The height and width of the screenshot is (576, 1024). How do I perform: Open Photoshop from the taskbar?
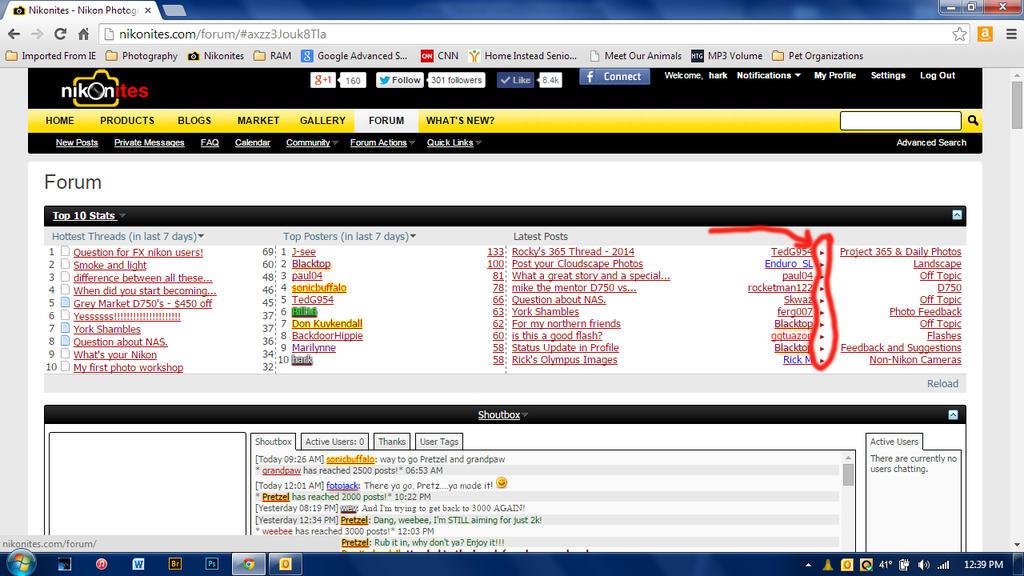[x=212, y=564]
